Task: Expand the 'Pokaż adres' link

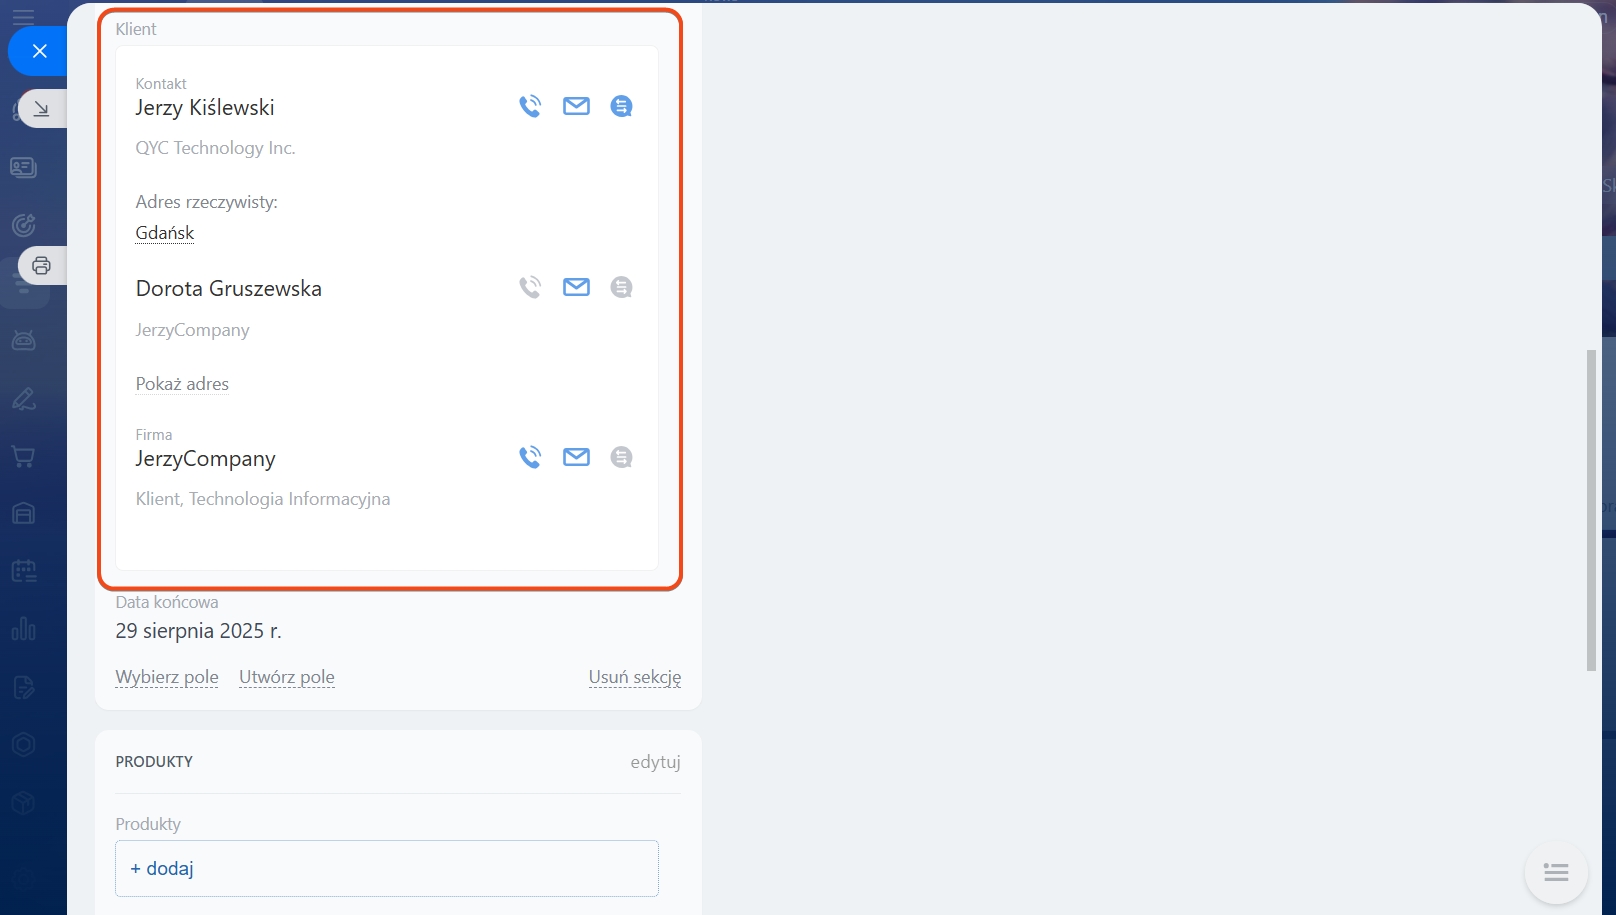Action: (x=182, y=384)
